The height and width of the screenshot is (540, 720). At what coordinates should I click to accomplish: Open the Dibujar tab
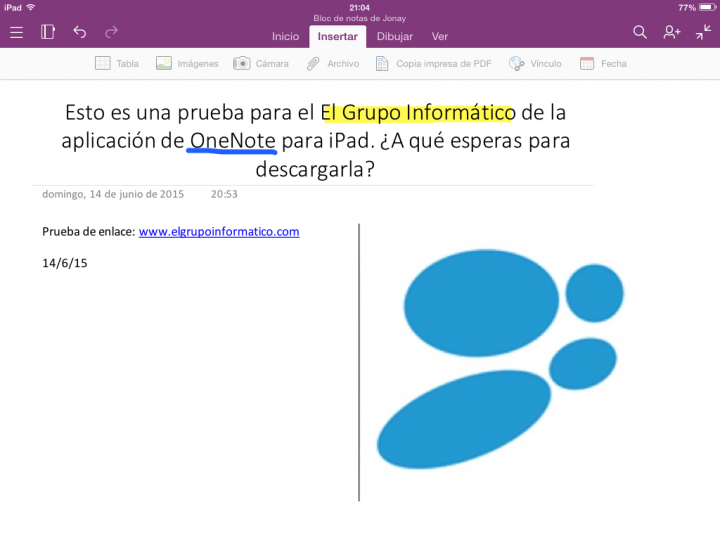pyautogui.click(x=394, y=36)
